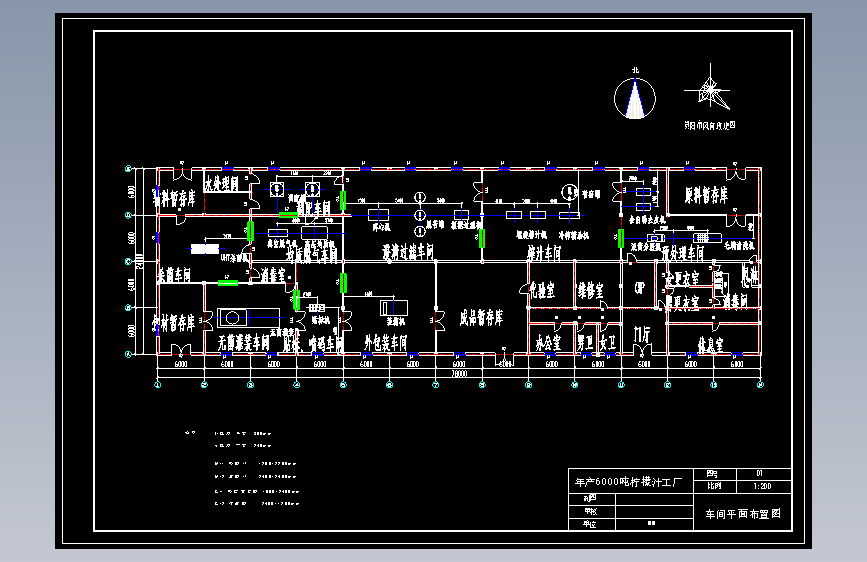Click the 78000 overall length dimension
This screenshot has width=867, height=562.
tap(459, 373)
